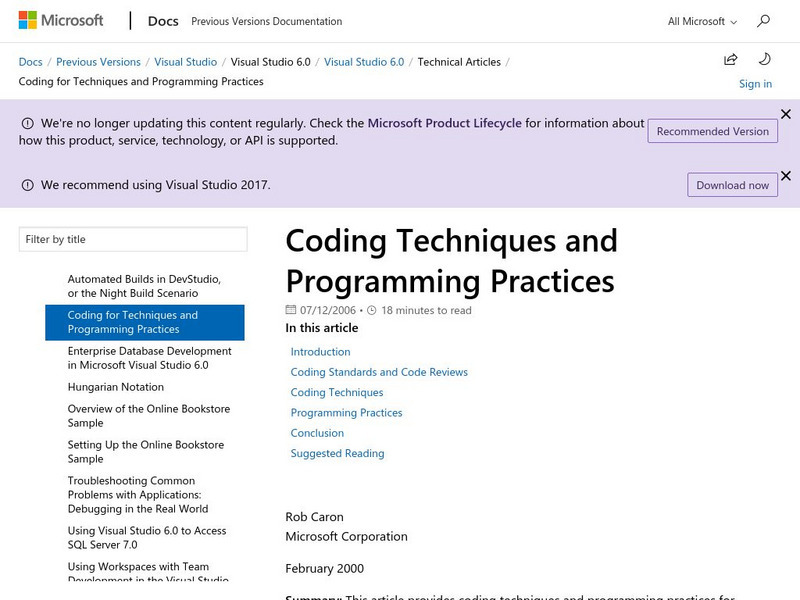The width and height of the screenshot is (800, 600).
Task: Open Setting Up the Online Bookstore Sample
Action: 146,452
